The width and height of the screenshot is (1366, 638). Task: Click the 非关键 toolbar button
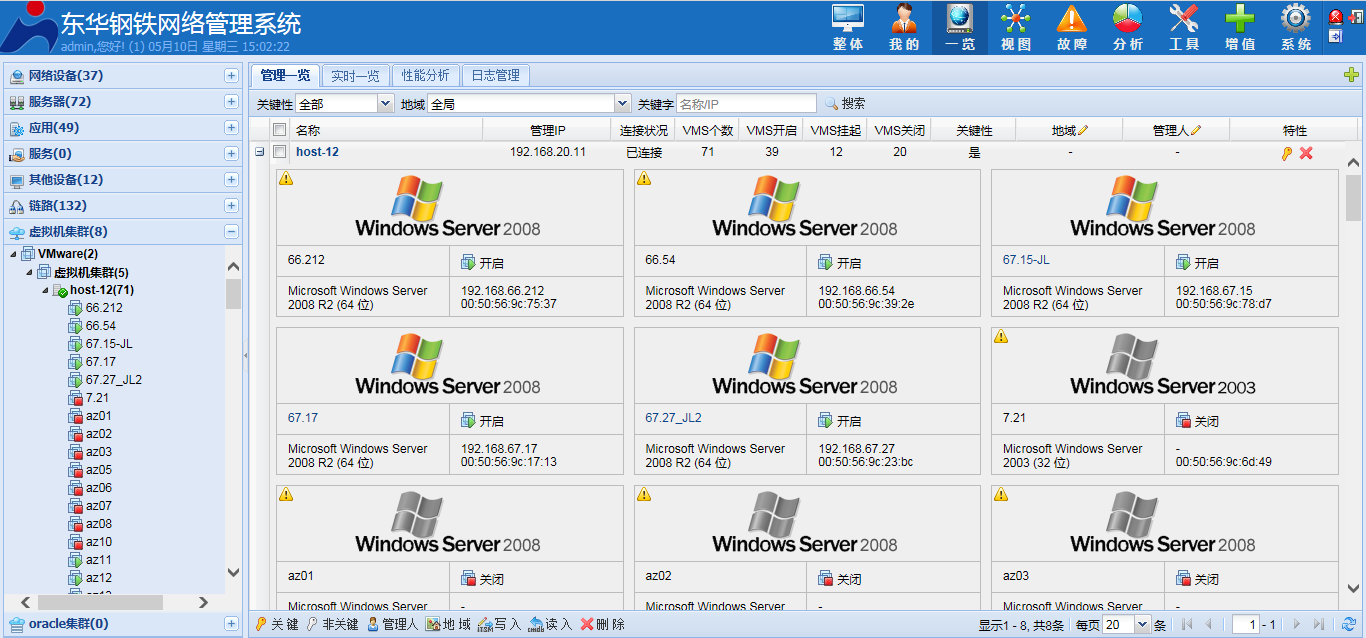pos(333,624)
